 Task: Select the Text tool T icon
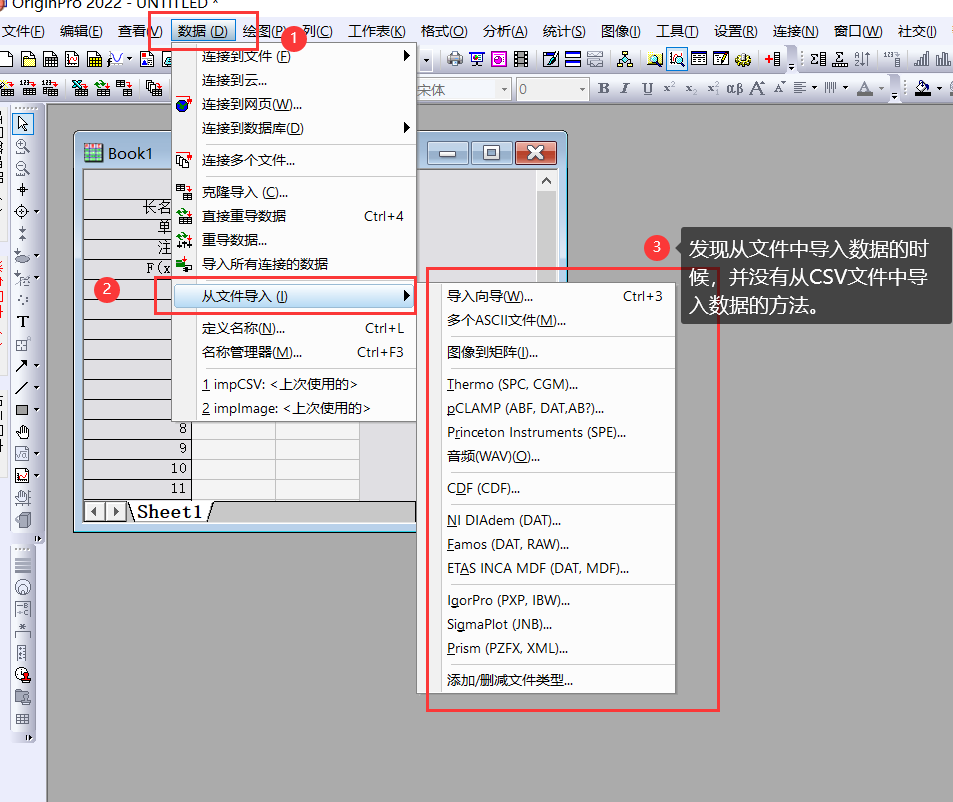point(22,321)
